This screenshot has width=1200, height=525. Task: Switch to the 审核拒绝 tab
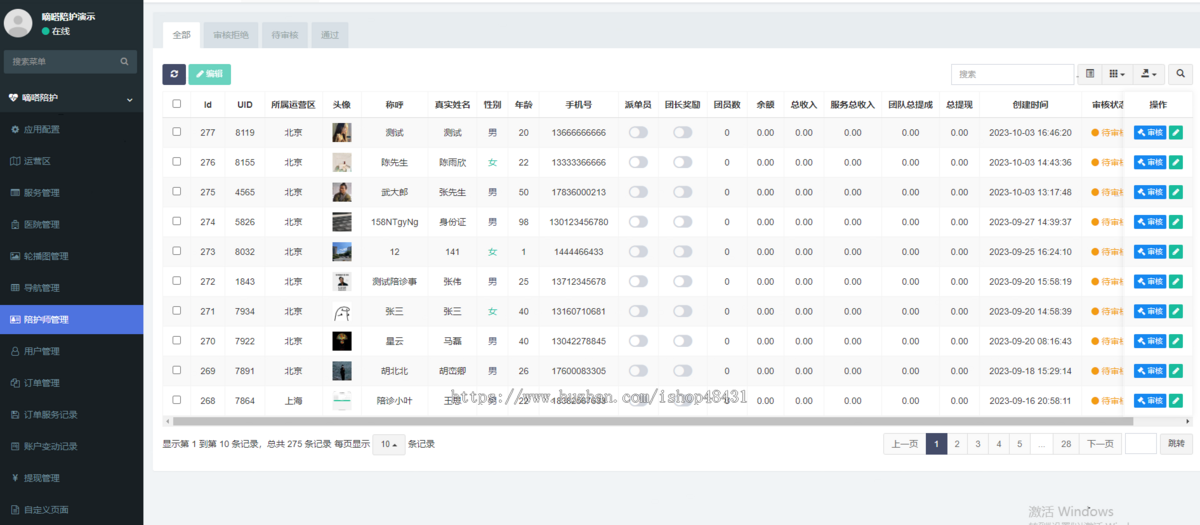pos(232,35)
